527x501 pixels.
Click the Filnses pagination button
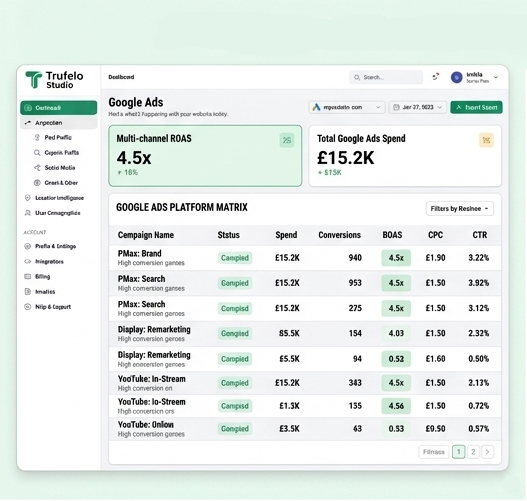point(434,452)
